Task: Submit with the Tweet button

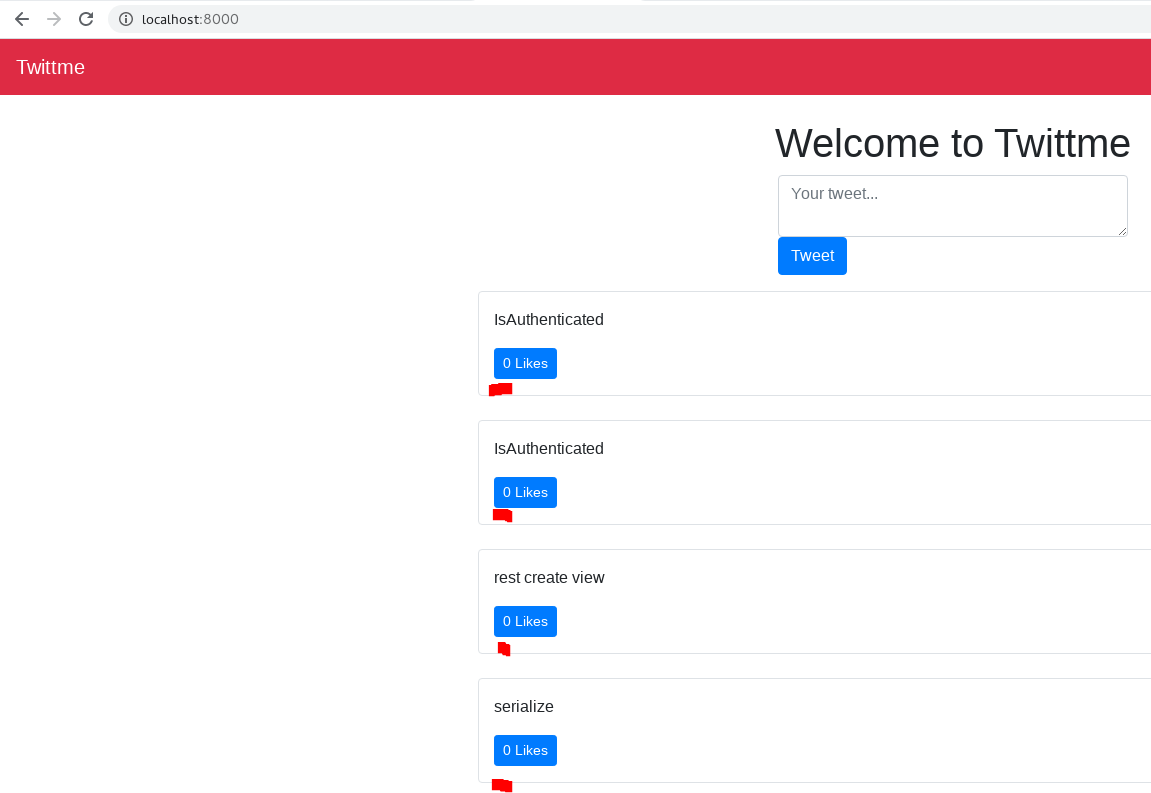Action: point(812,256)
